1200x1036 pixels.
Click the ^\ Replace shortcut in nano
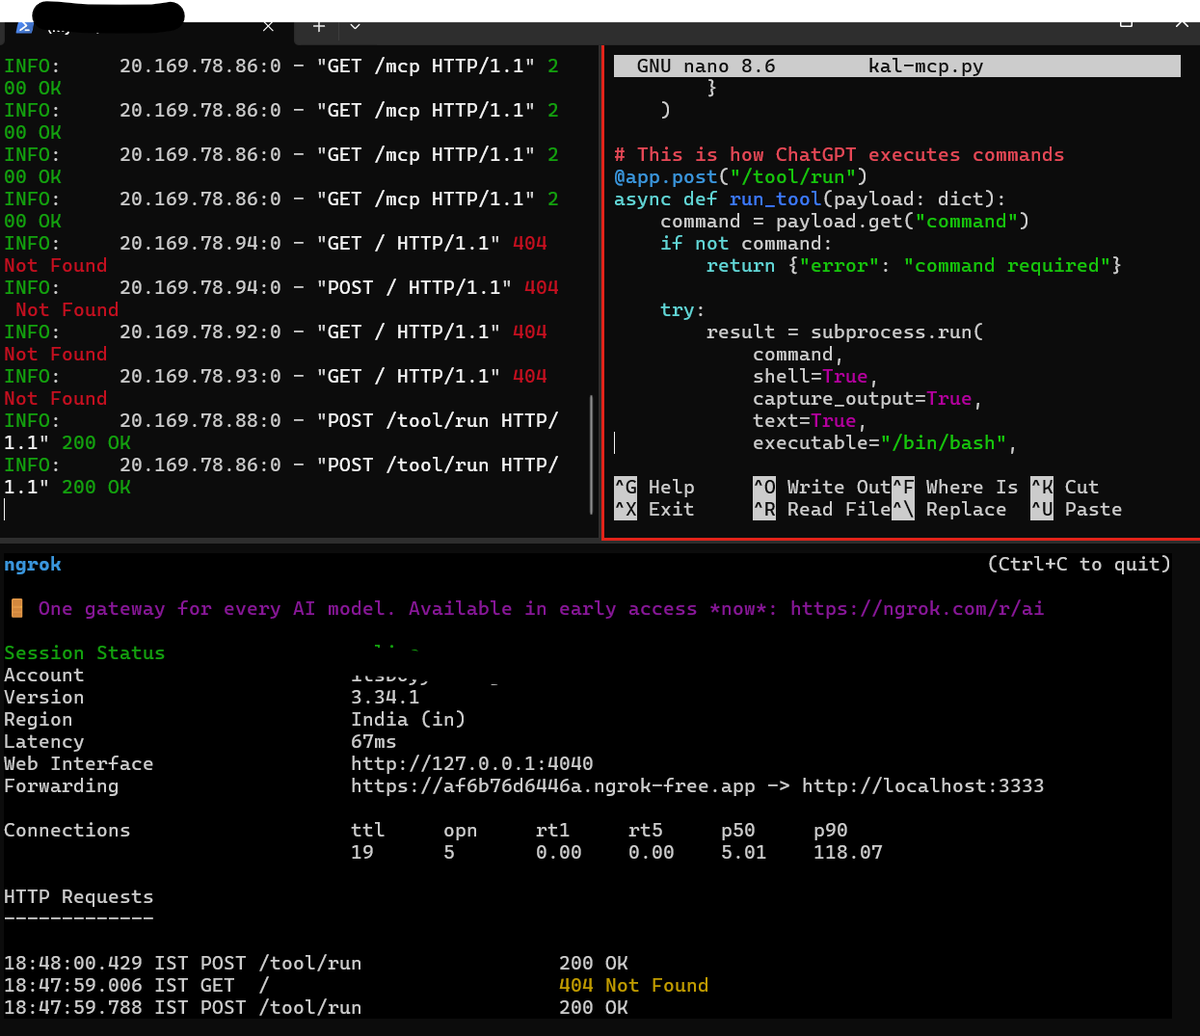pyautogui.click(x=949, y=509)
